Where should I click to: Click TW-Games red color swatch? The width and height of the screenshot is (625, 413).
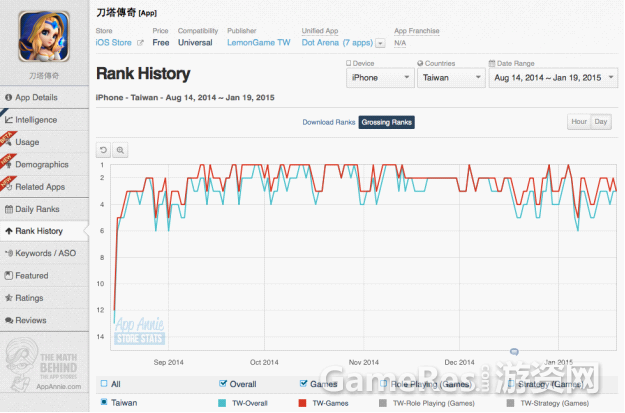pyautogui.click(x=303, y=403)
